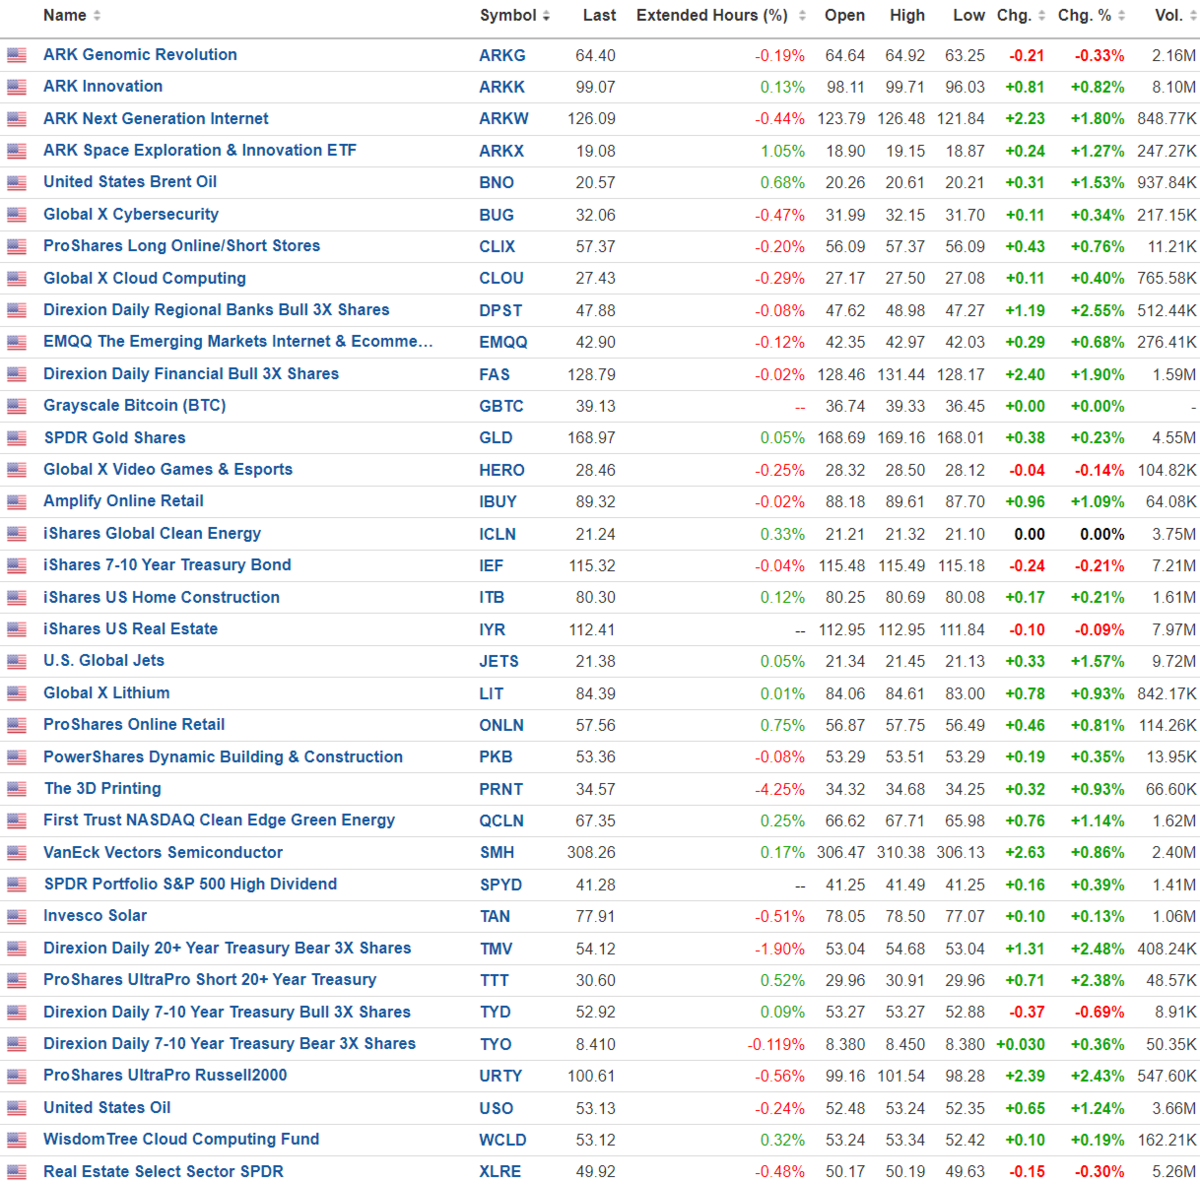Open ProShares UltraPro Russell2000 link
Image resolution: width=1200 pixels, height=1181 pixels.
point(165,1076)
